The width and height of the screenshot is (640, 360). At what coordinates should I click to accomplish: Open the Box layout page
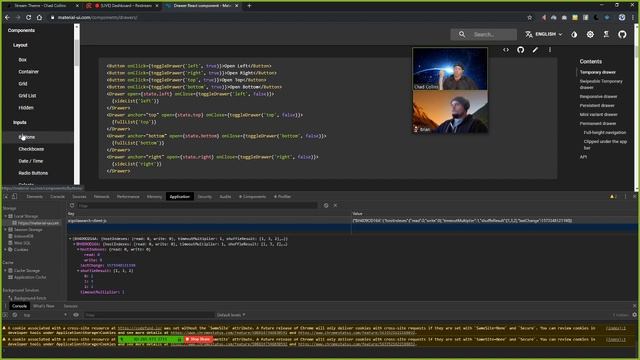click(22, 60)
